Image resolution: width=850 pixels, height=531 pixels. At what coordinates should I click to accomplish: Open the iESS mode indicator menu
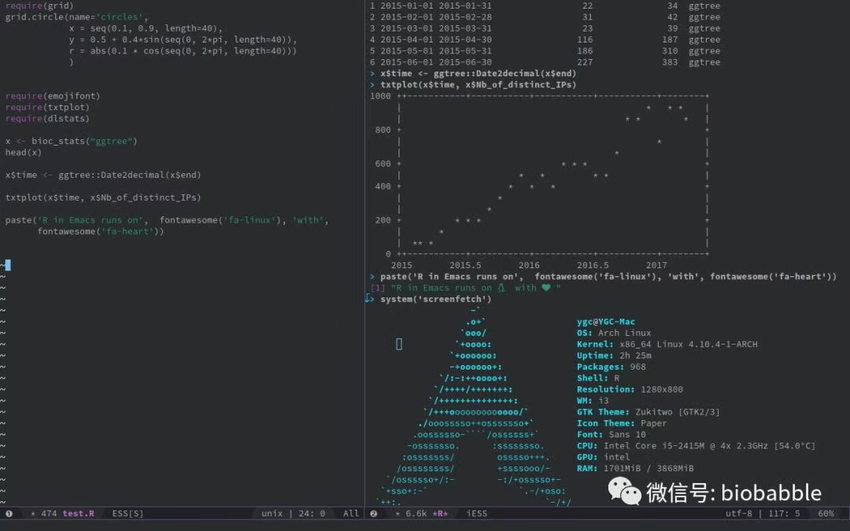(477, 513)
